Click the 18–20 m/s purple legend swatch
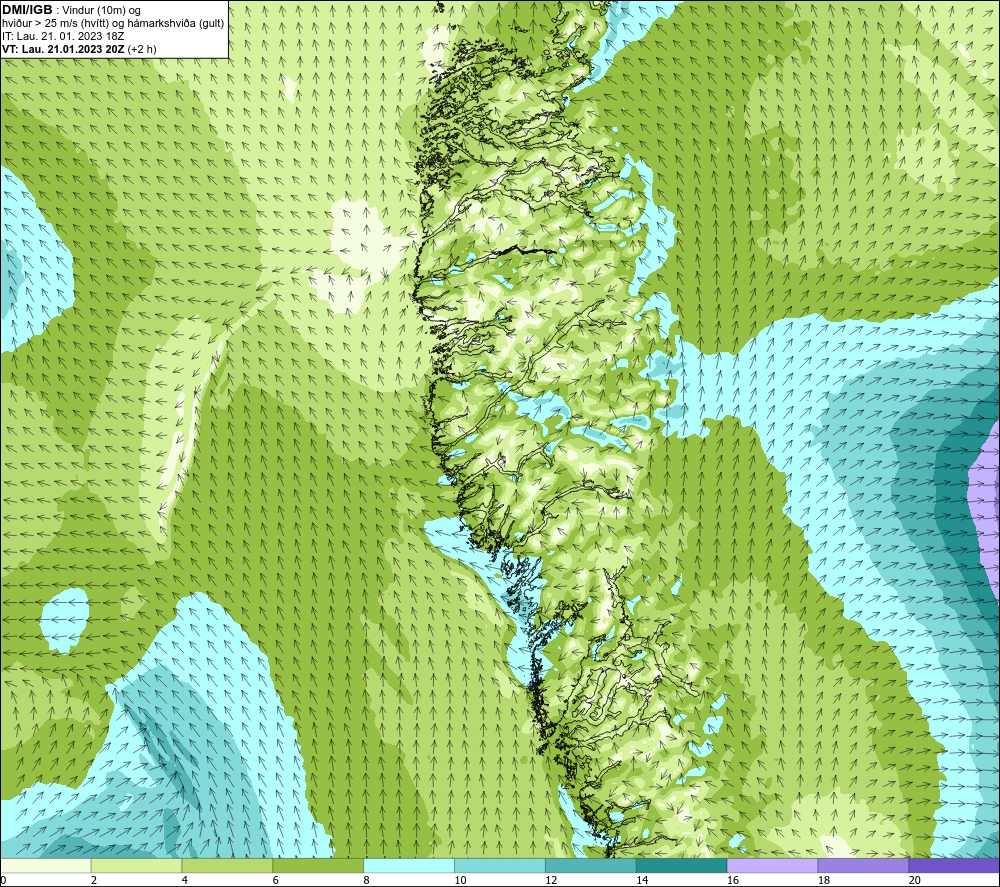This screenshot has width=1000, height=887. pyautogui.click(x=864, y=866)
